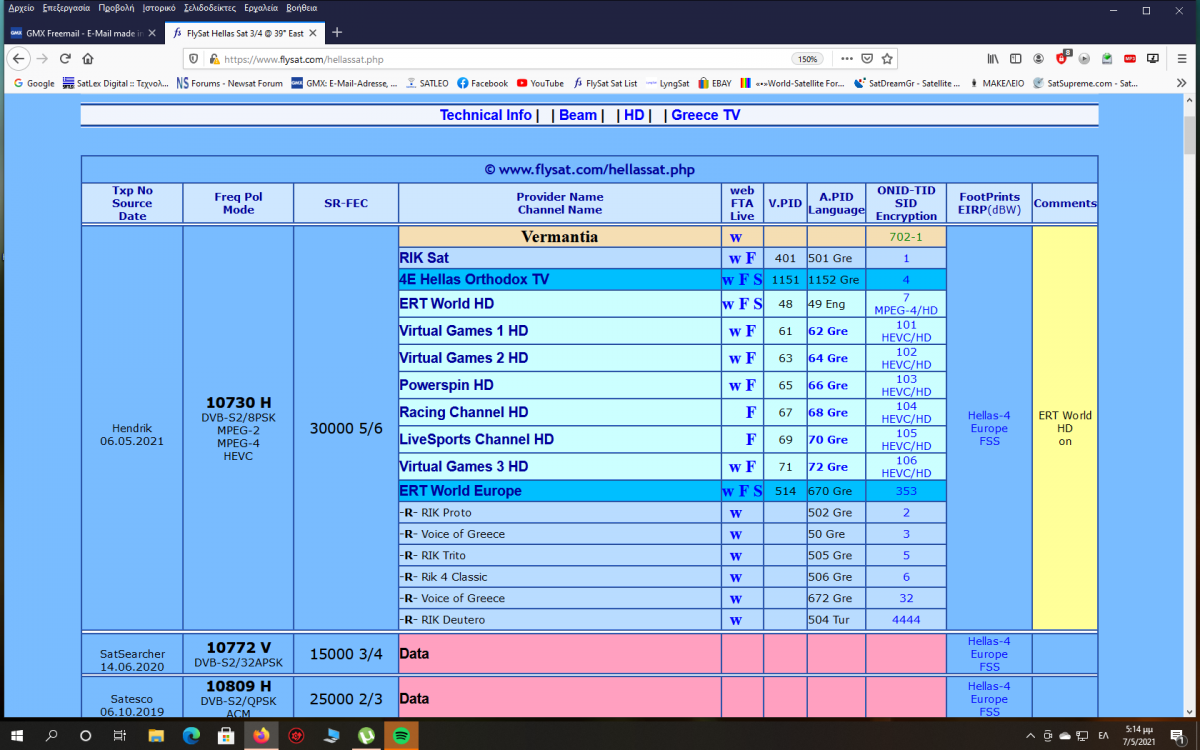Open the Επεξεργασία menu

66,8
